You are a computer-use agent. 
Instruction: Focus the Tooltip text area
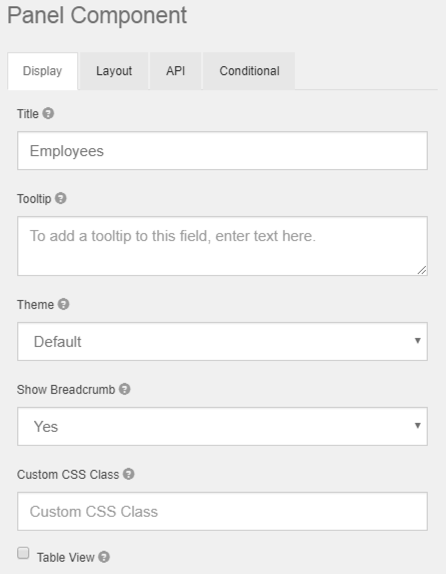point(222,246)
